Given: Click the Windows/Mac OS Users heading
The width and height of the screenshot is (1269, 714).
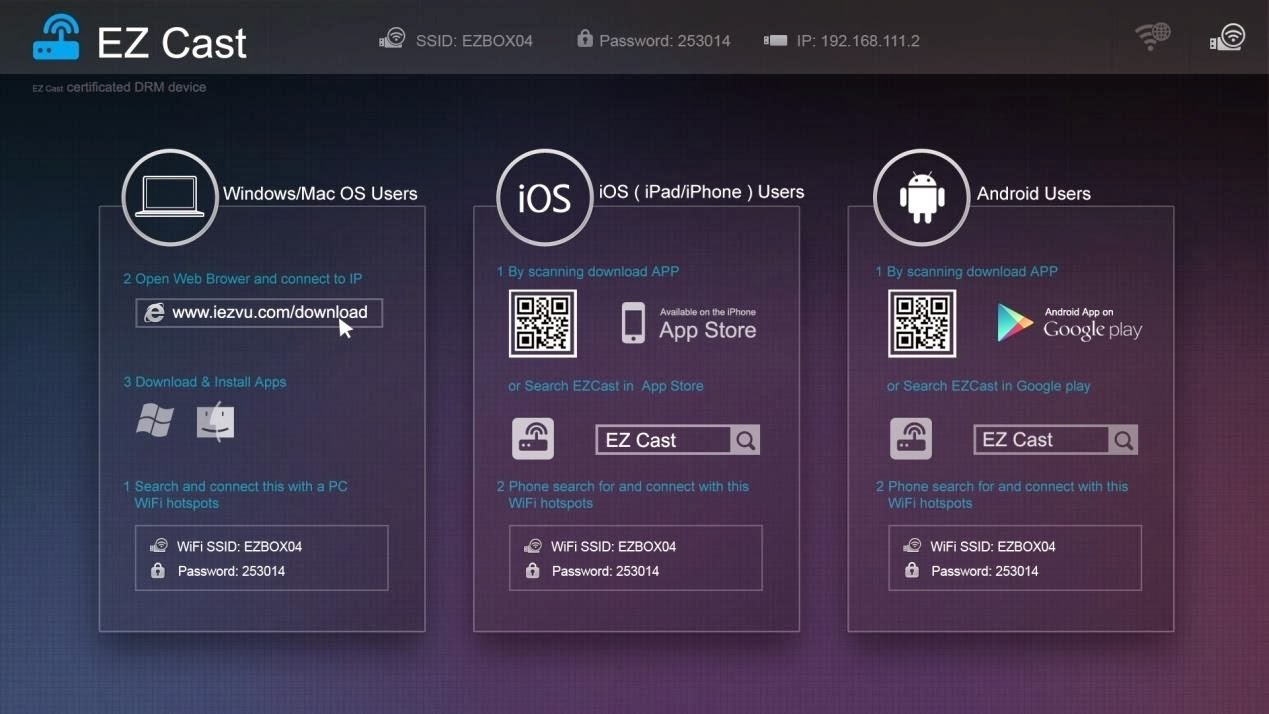Looking at the screenshot, I should [320, 194].
